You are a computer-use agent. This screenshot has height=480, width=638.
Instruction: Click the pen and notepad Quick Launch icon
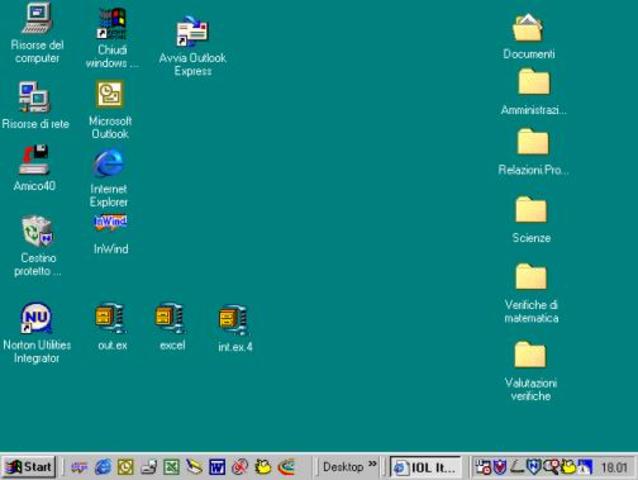[x=194, y=467]
